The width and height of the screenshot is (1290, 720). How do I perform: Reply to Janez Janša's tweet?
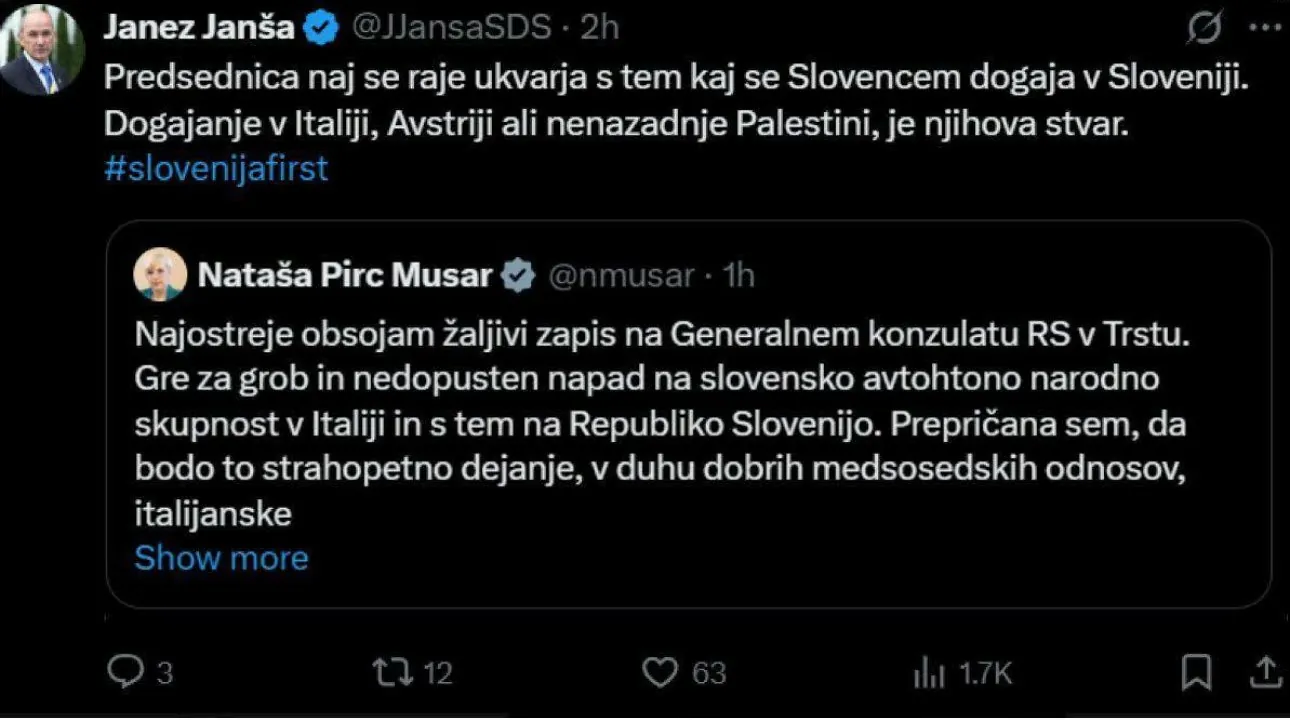pyautogui.click(x=126, y=672)
